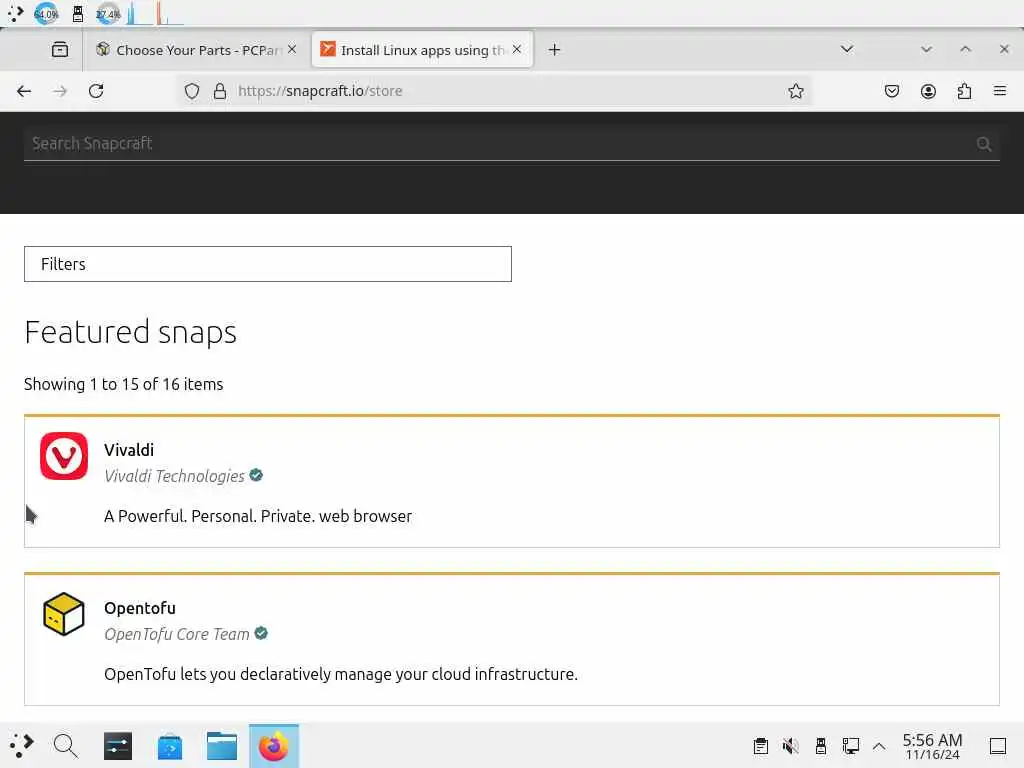Open Discover software center from taskbar

coord(170,746)
